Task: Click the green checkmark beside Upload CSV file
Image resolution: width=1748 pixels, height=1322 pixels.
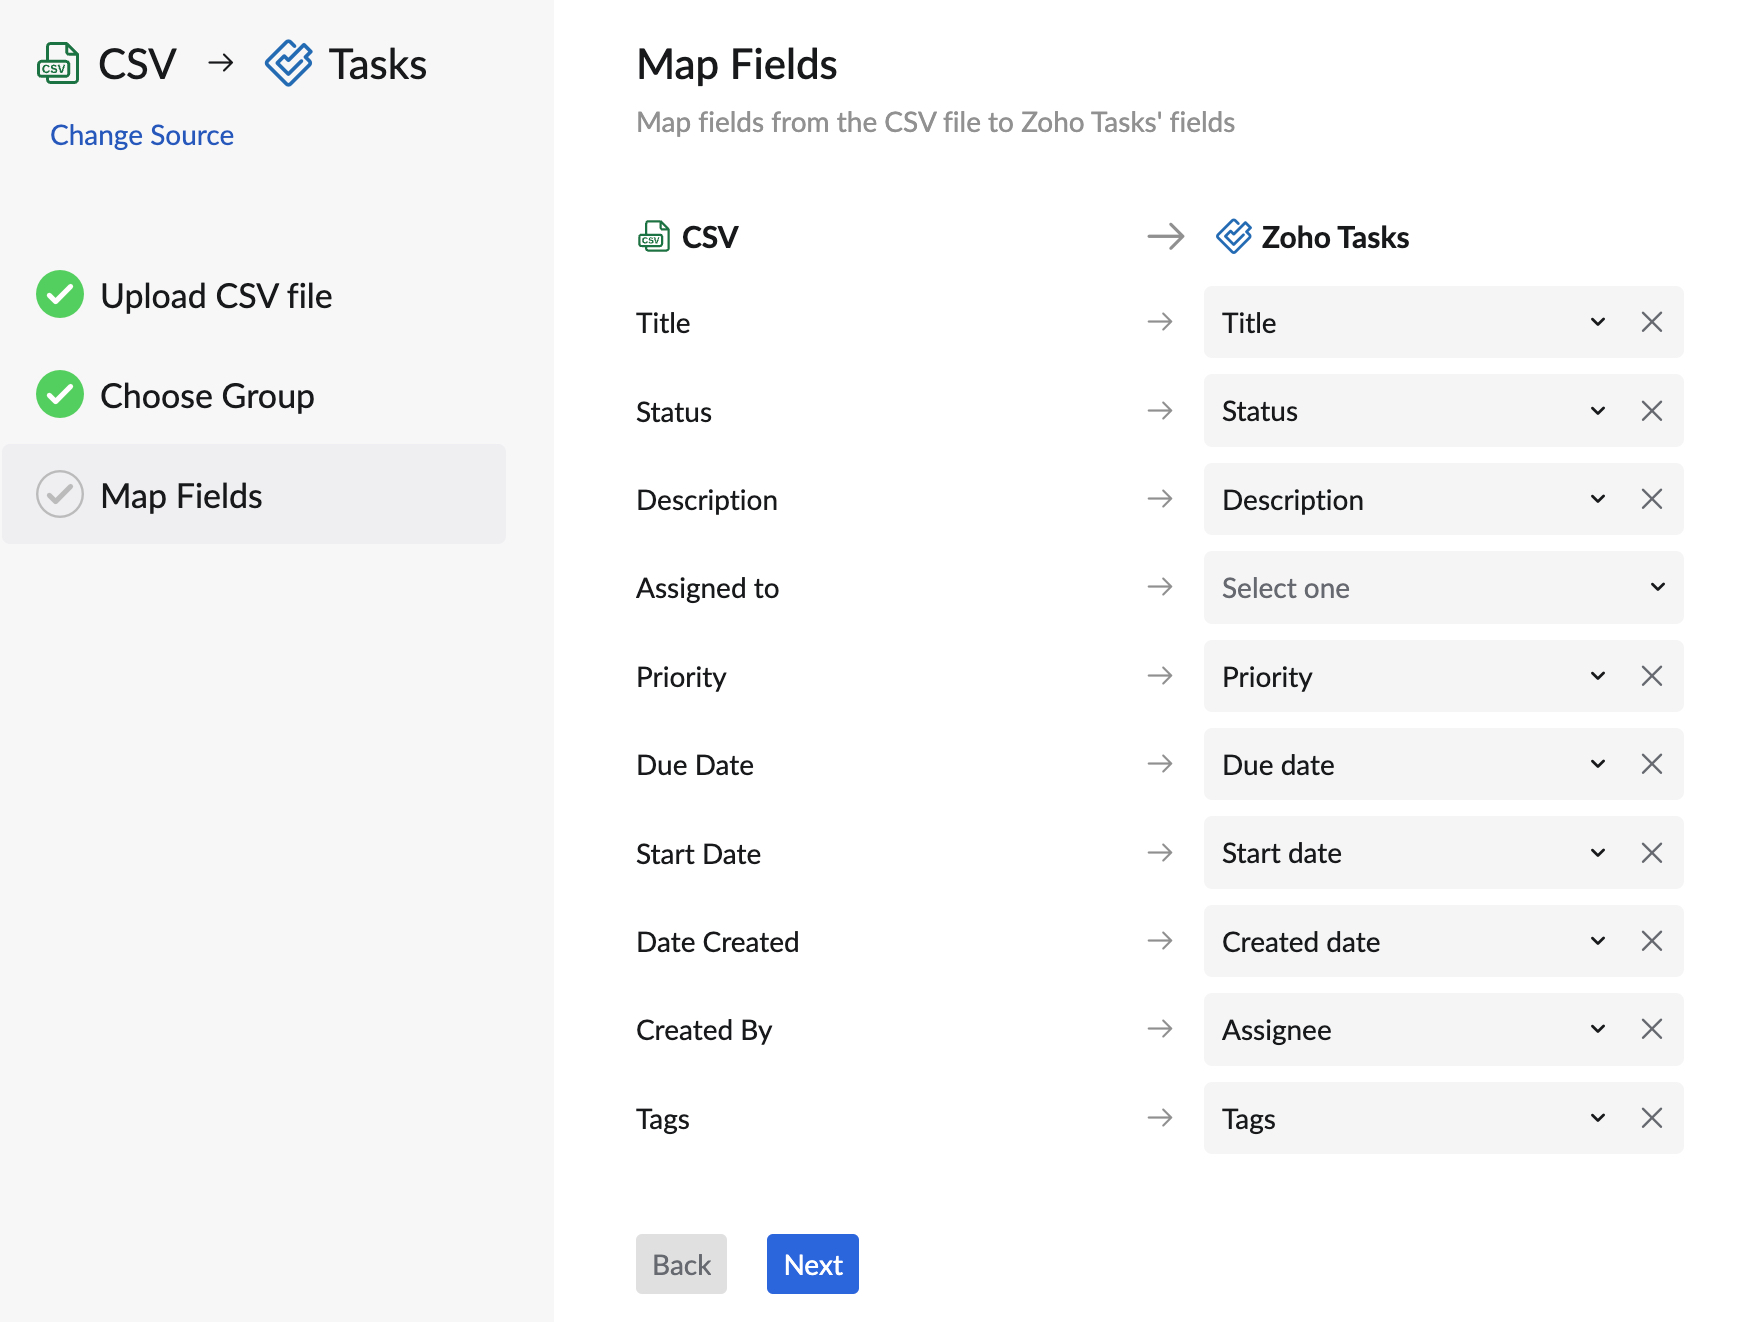Action: click(x=59, y=294)
